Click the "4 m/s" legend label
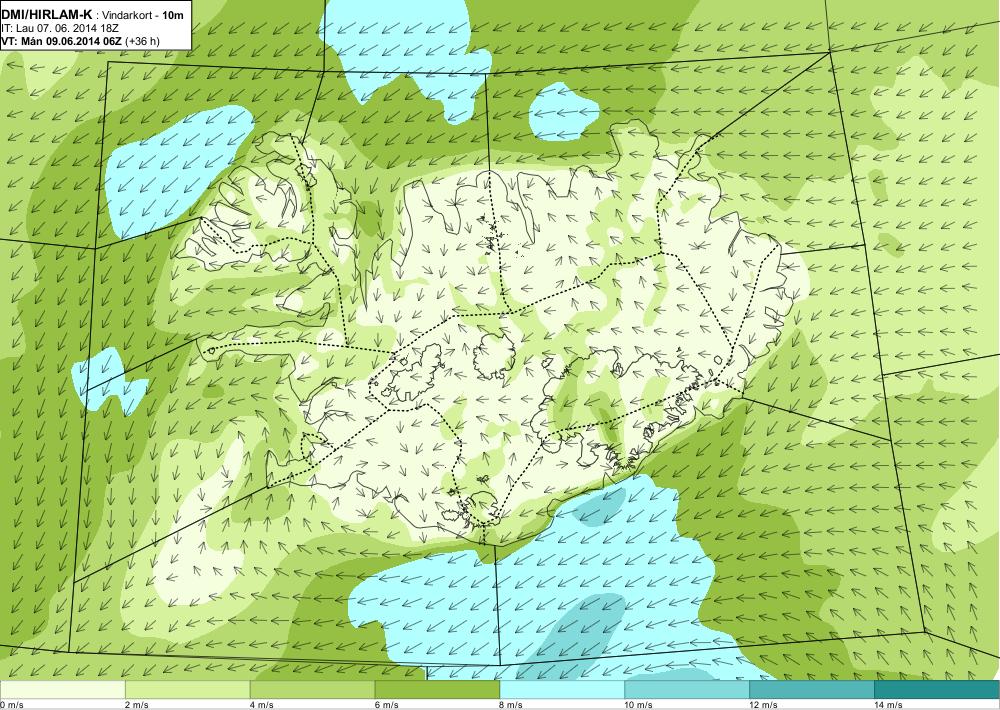 coord(261,705)
